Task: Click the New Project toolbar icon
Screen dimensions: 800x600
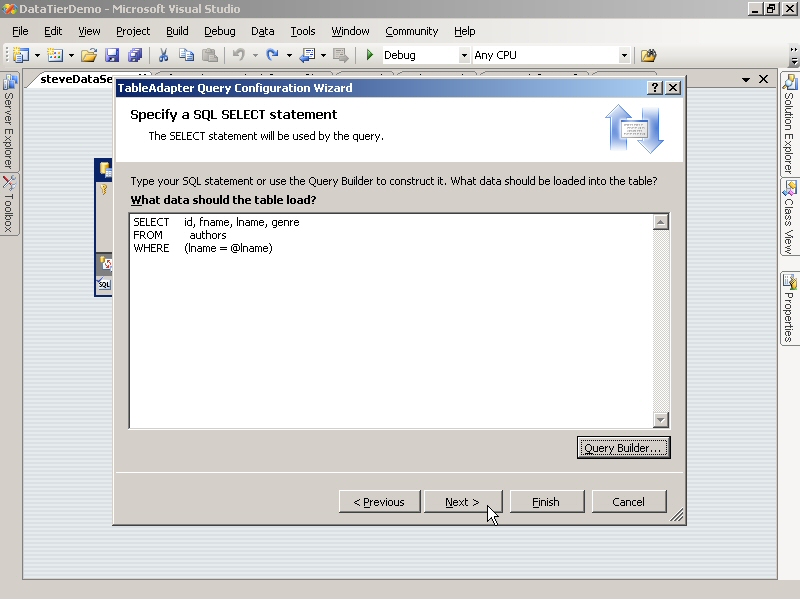Action: [21, 55]
